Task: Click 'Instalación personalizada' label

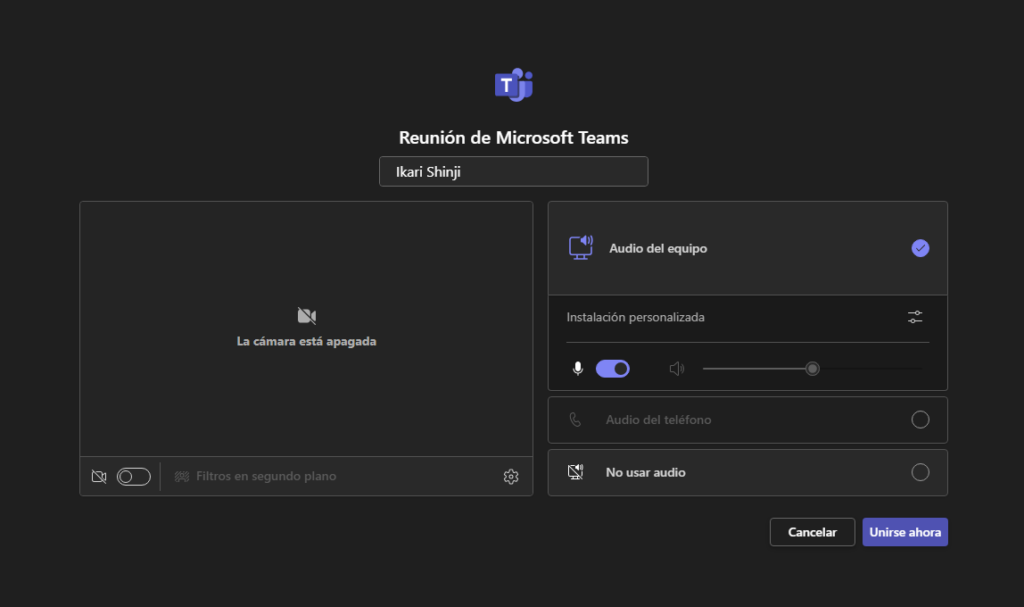Action: pos(635,317)
